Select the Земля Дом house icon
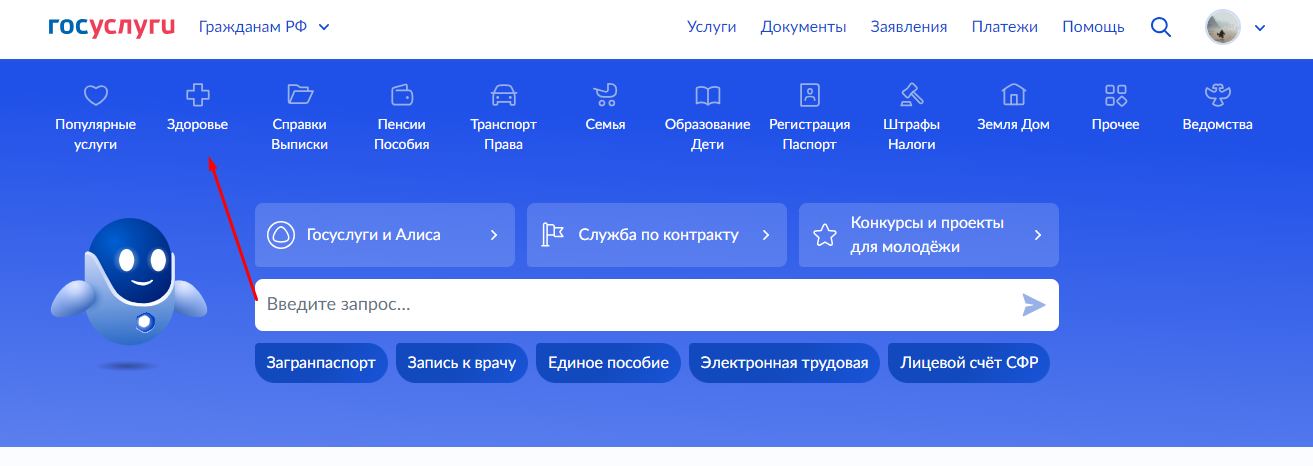 pyautogui.click(x=1014, y=95)
